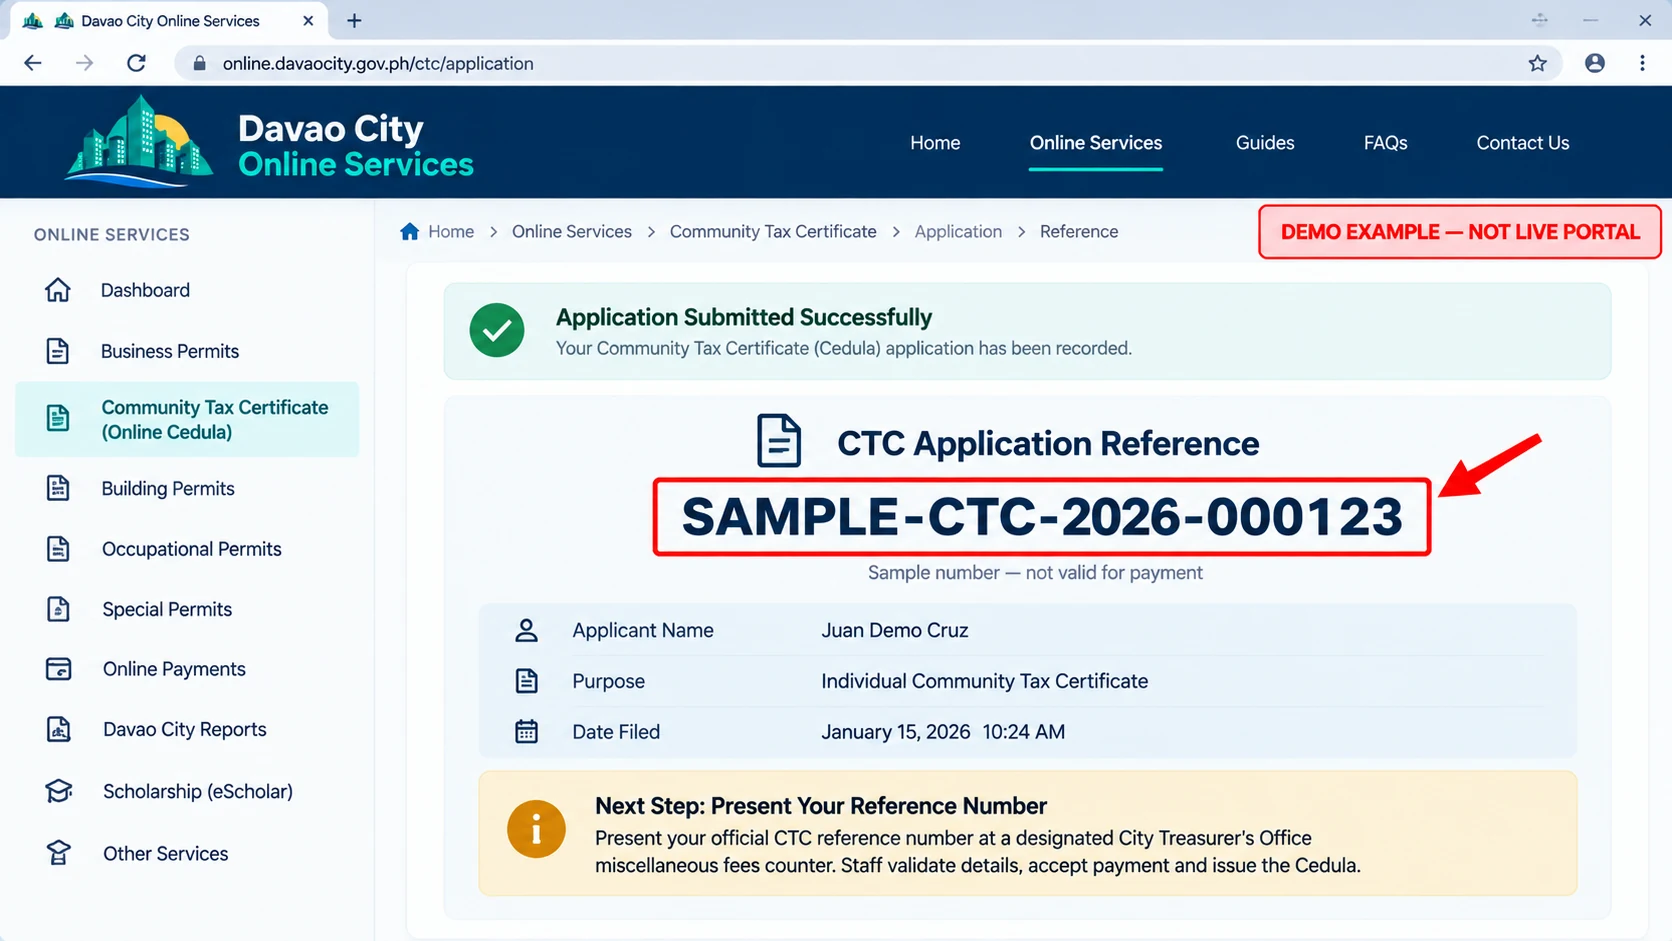Click the Dashboard house icon in sidebar
1672x941 pixels.
[x=58, y=290]
